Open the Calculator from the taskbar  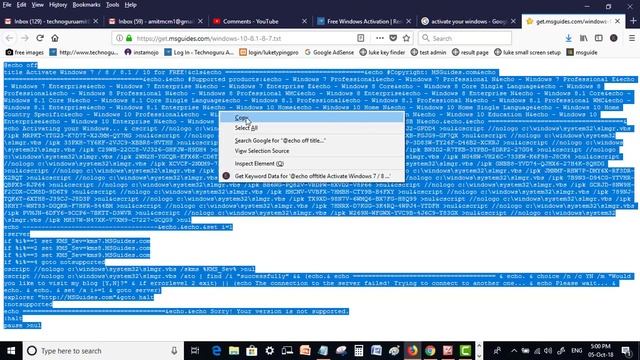click(x=358, y=351)
